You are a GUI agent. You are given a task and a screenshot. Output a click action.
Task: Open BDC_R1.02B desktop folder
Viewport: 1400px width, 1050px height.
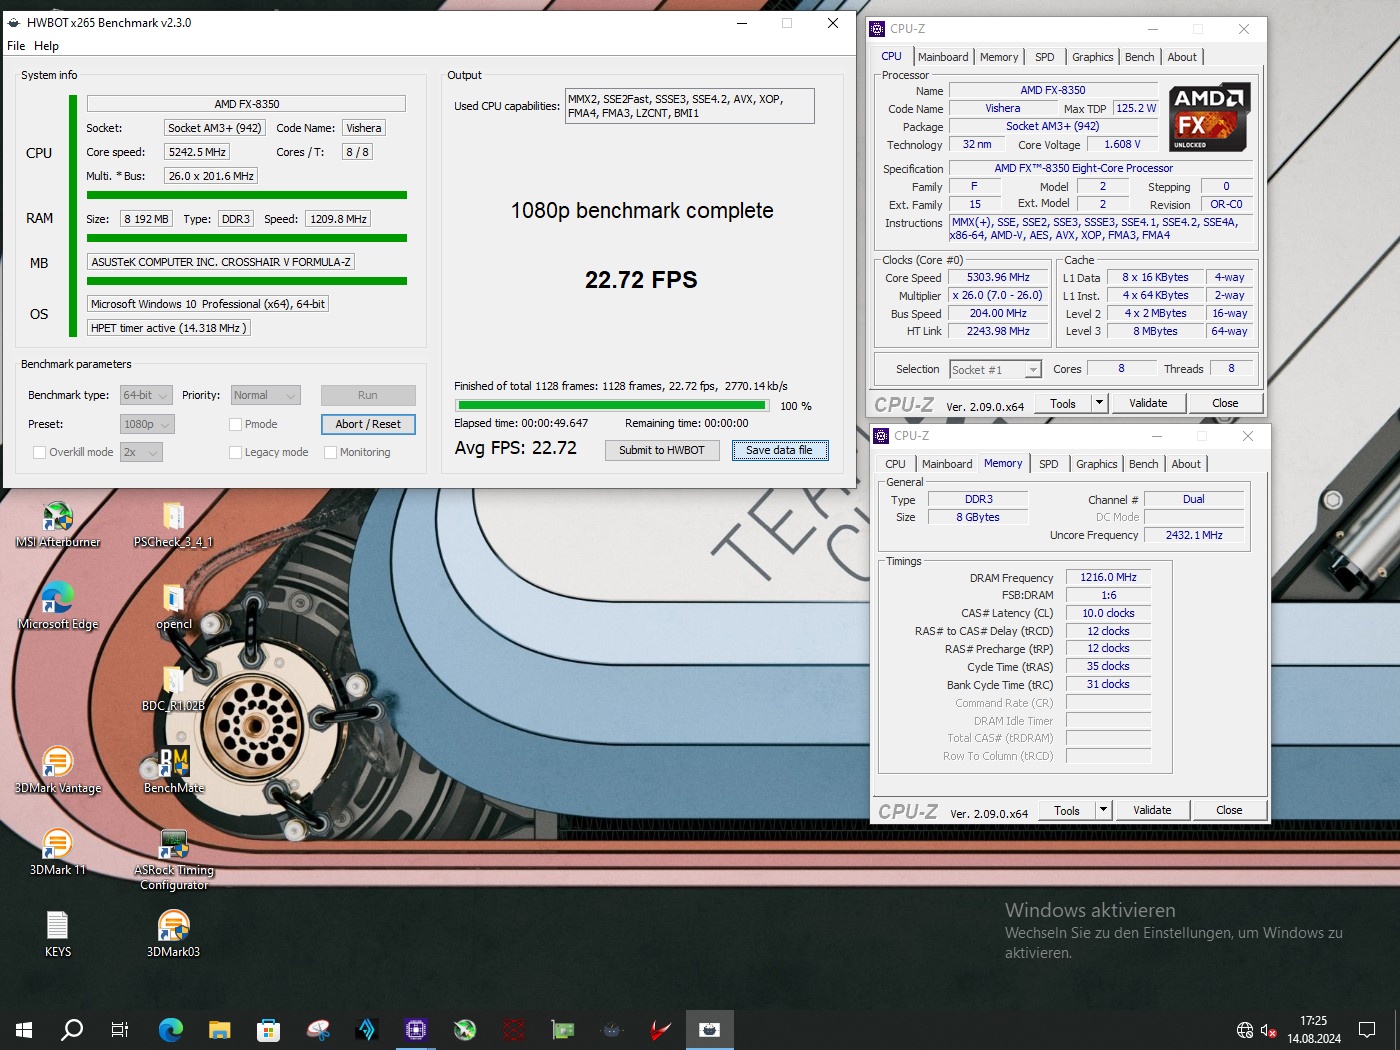[173, 688]
